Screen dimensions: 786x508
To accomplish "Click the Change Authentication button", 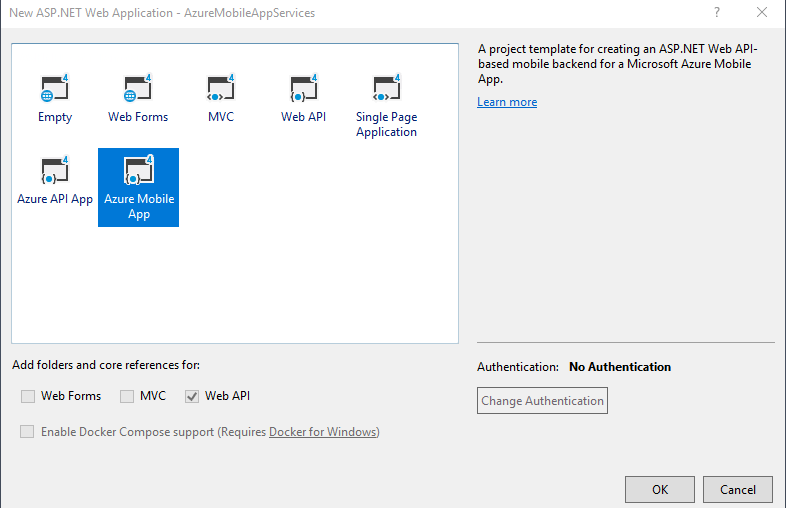I will click(542, 400).
